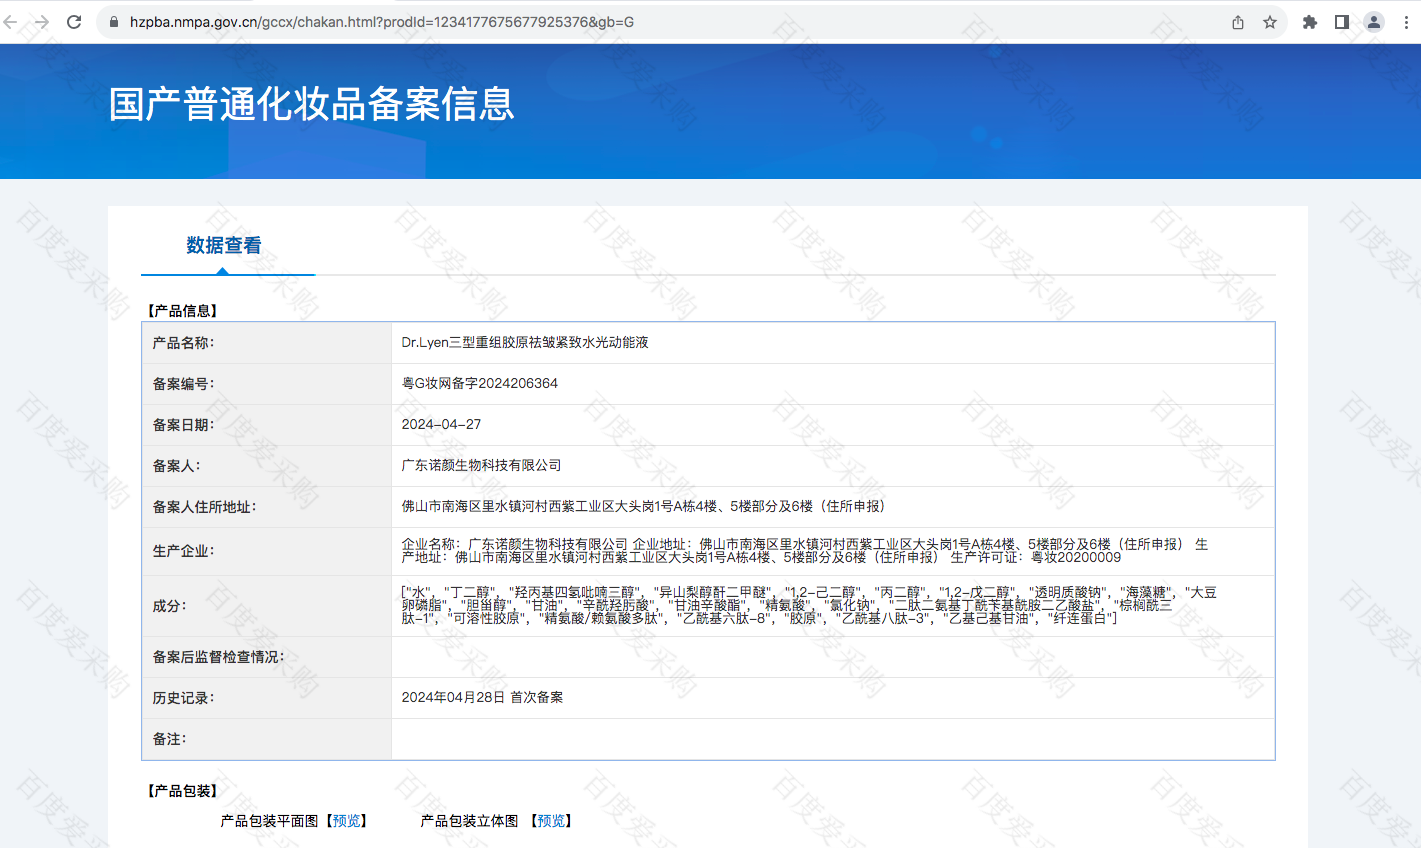View site lock security info
This screenshot has width=1421, height=848.
114,22
